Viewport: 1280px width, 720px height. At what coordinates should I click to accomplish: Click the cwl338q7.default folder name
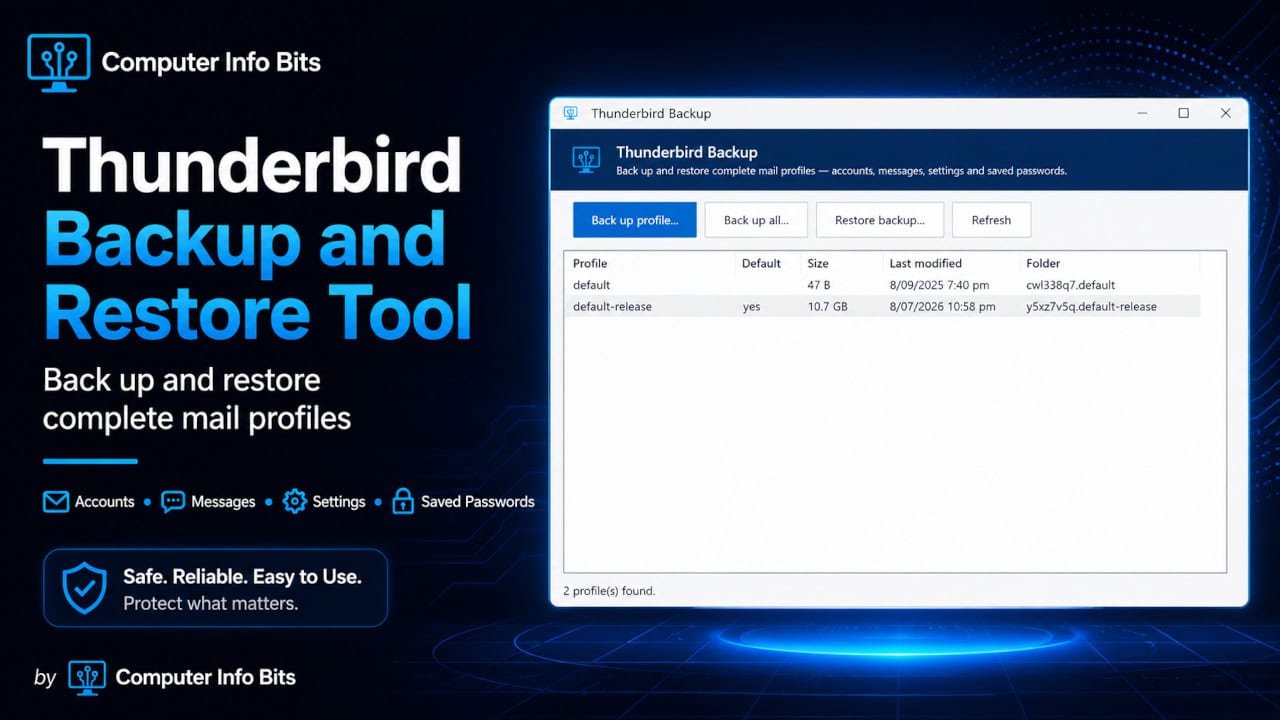click(x=1070, y=285)
